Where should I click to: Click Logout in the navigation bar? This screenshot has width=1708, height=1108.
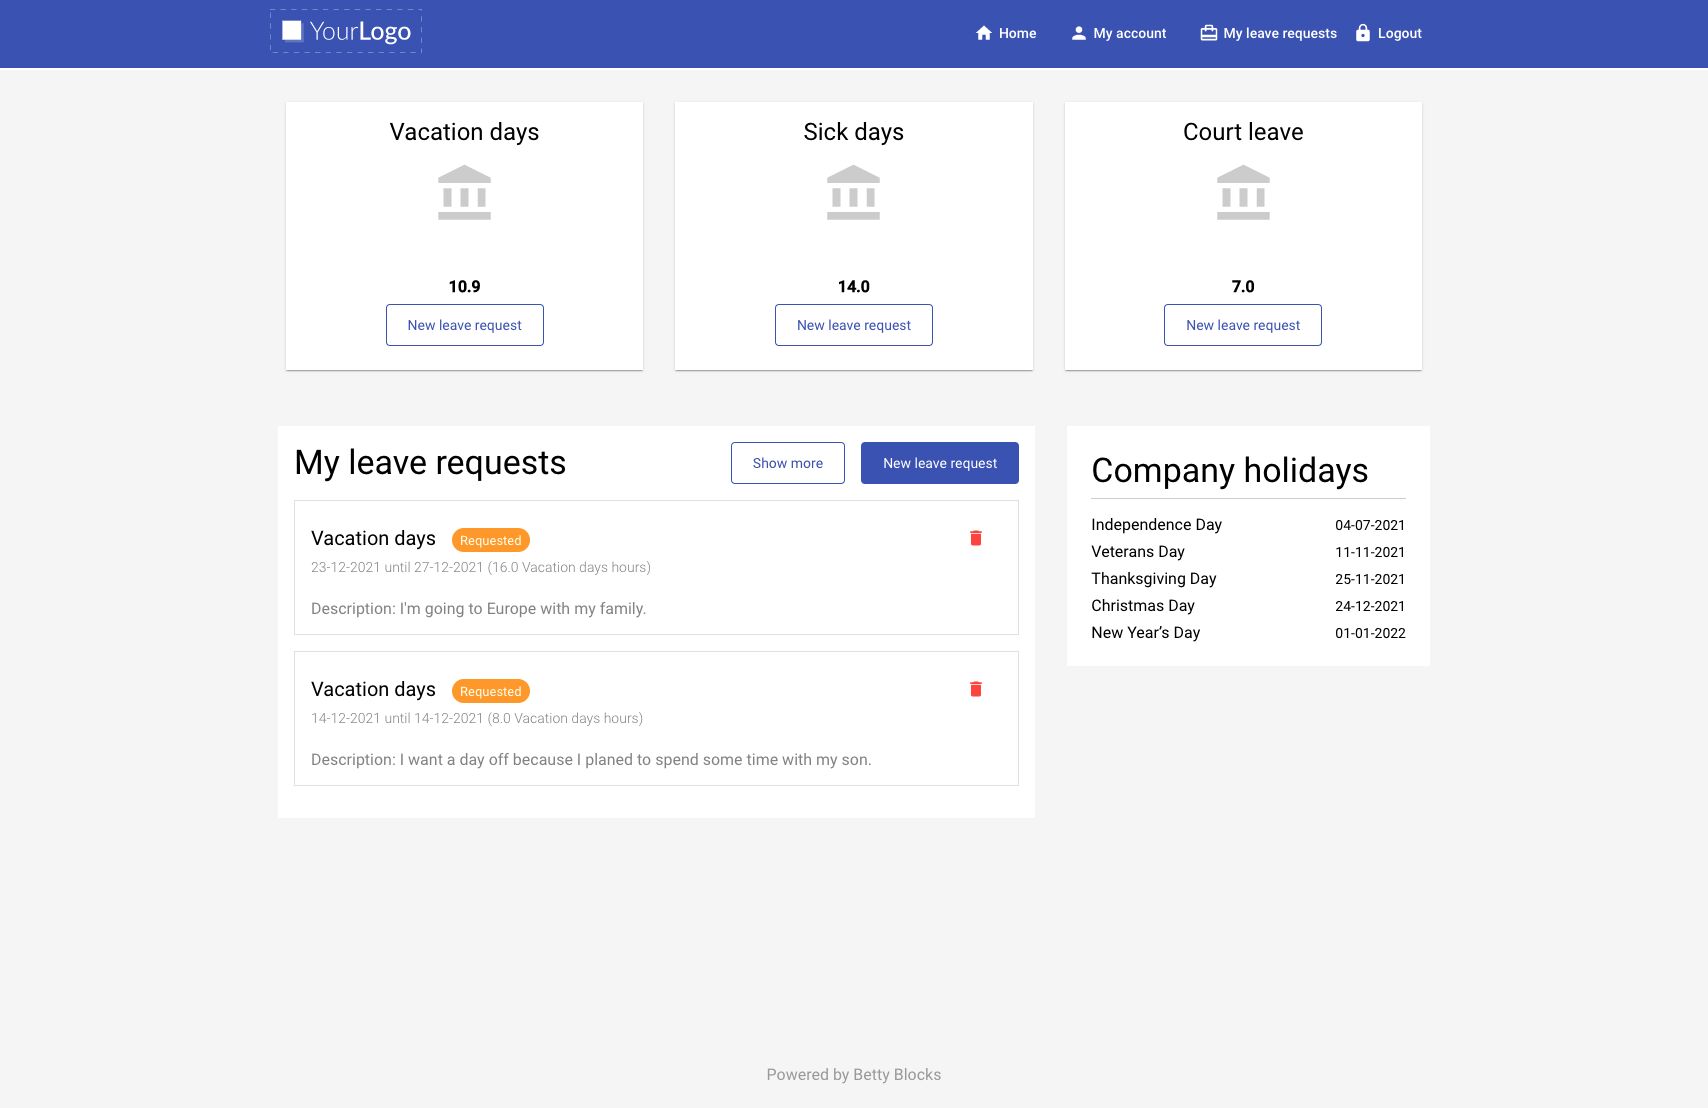tap(1399, 33)
